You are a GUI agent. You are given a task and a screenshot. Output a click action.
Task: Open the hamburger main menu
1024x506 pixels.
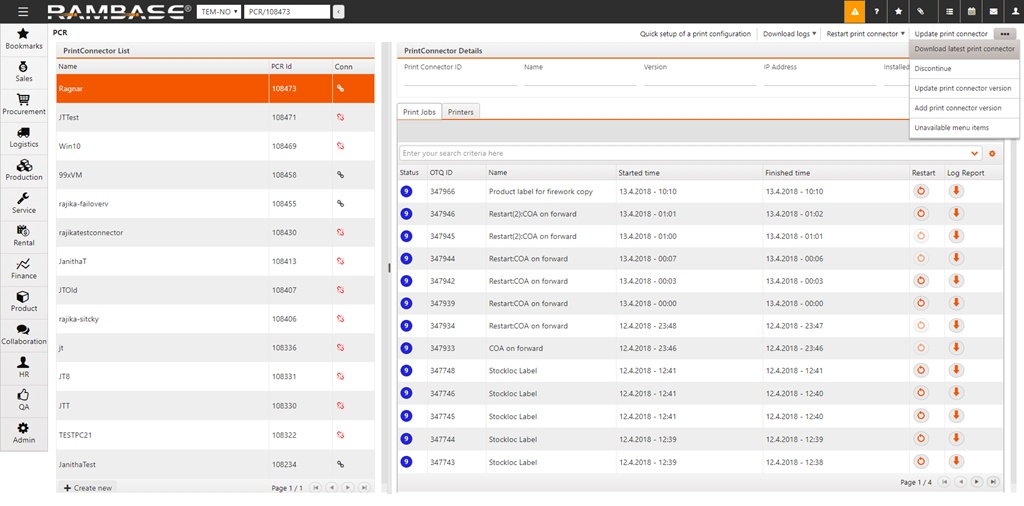click(x=23, y=12)
